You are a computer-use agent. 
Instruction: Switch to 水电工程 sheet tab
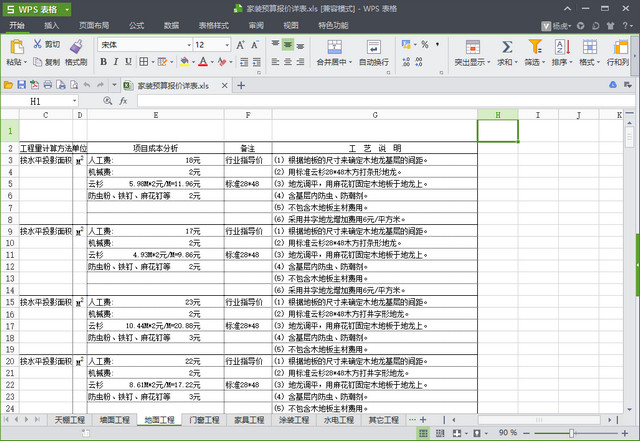point(339,420)
